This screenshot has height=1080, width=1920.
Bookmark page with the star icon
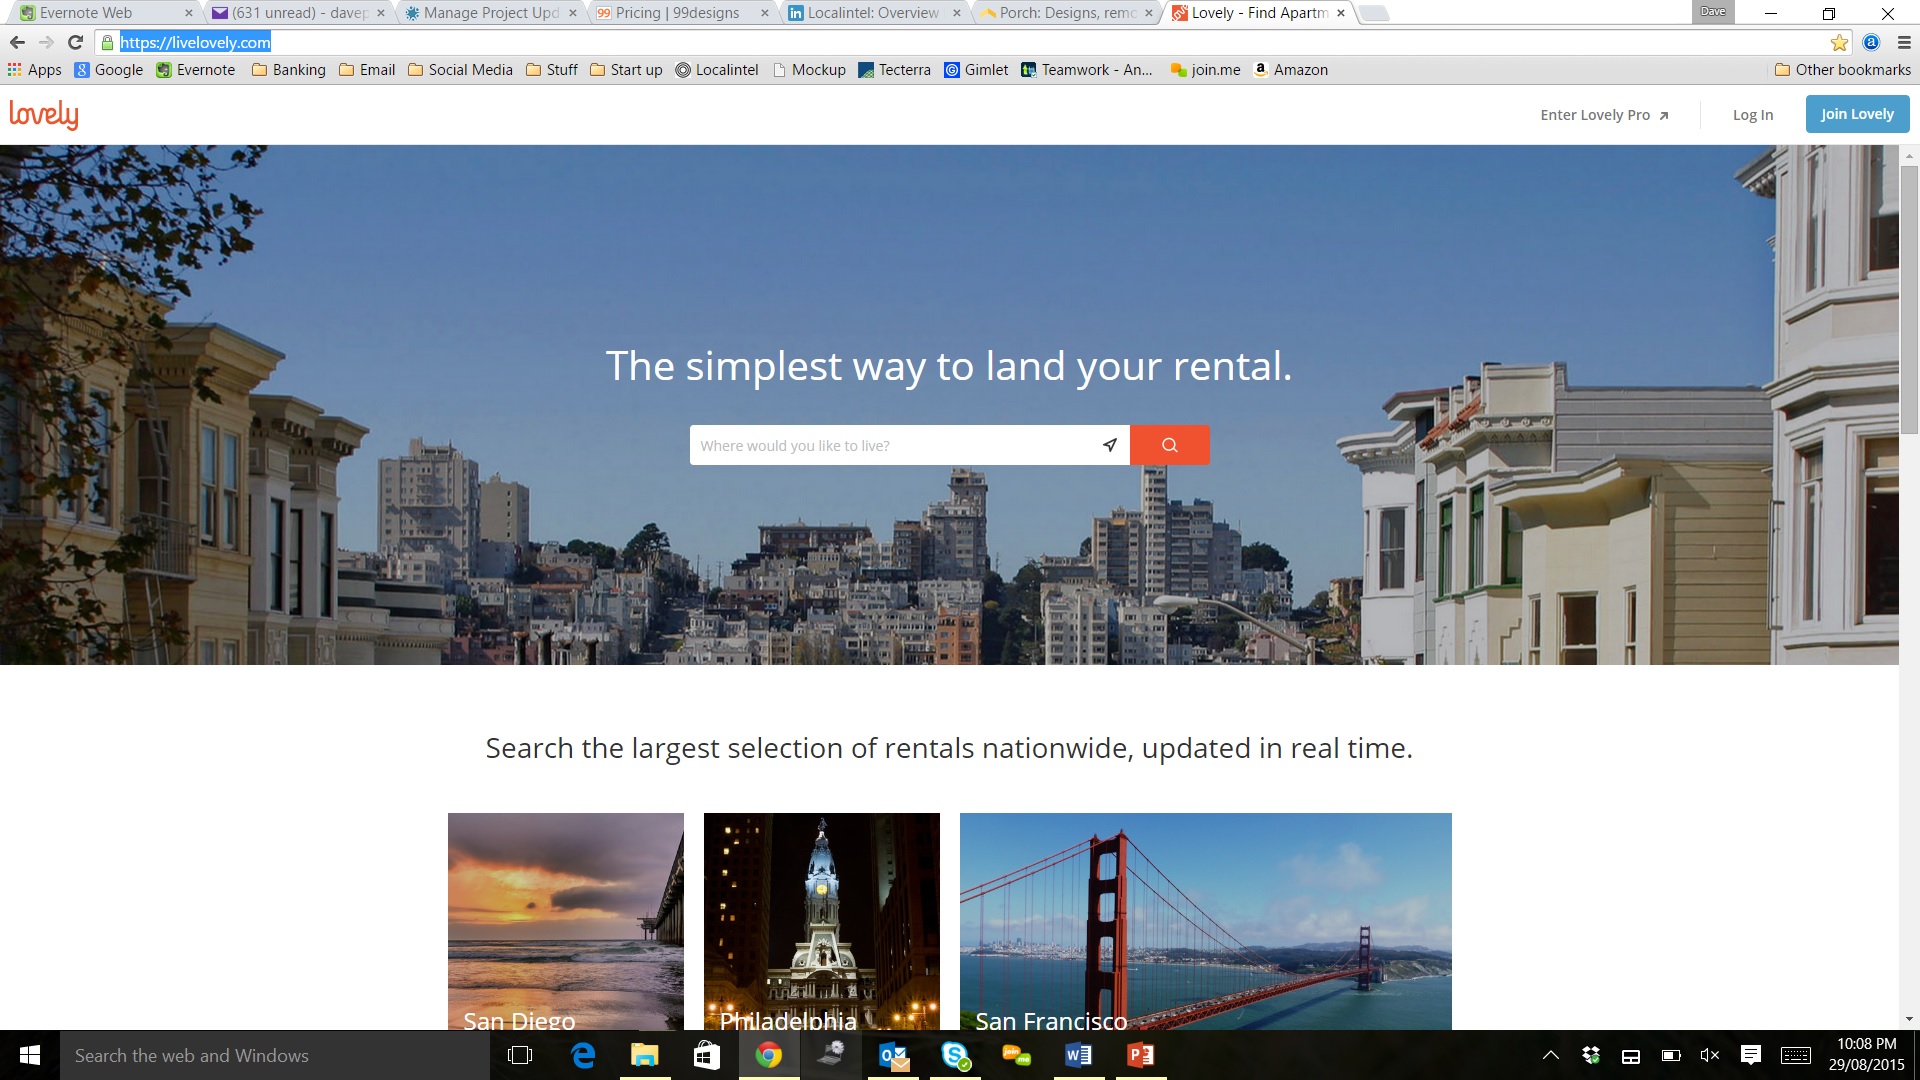1839,42
